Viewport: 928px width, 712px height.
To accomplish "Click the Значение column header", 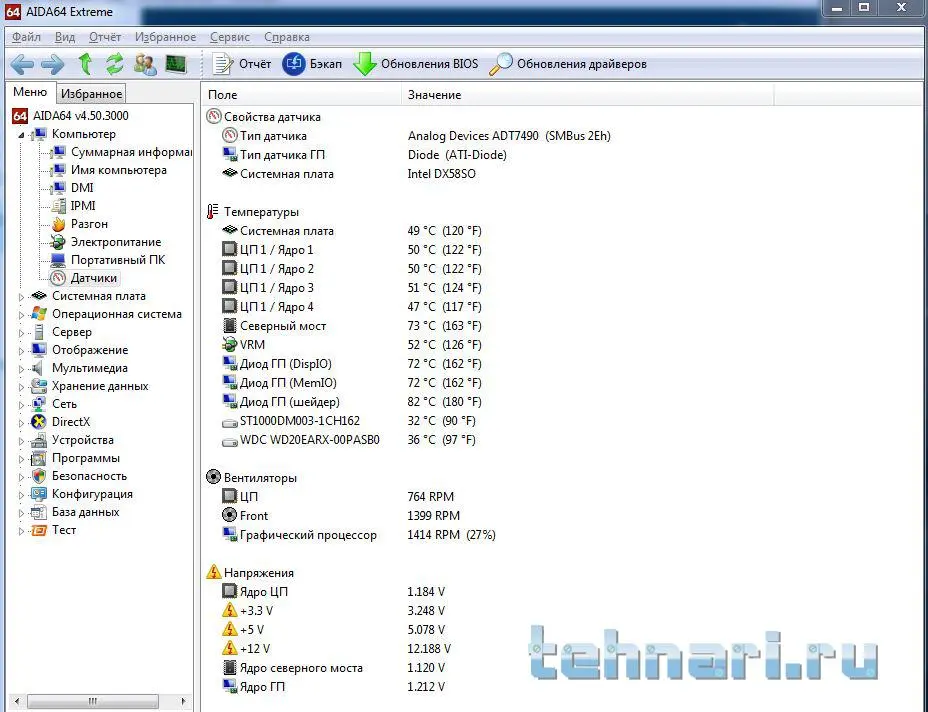I will point(588,95).
